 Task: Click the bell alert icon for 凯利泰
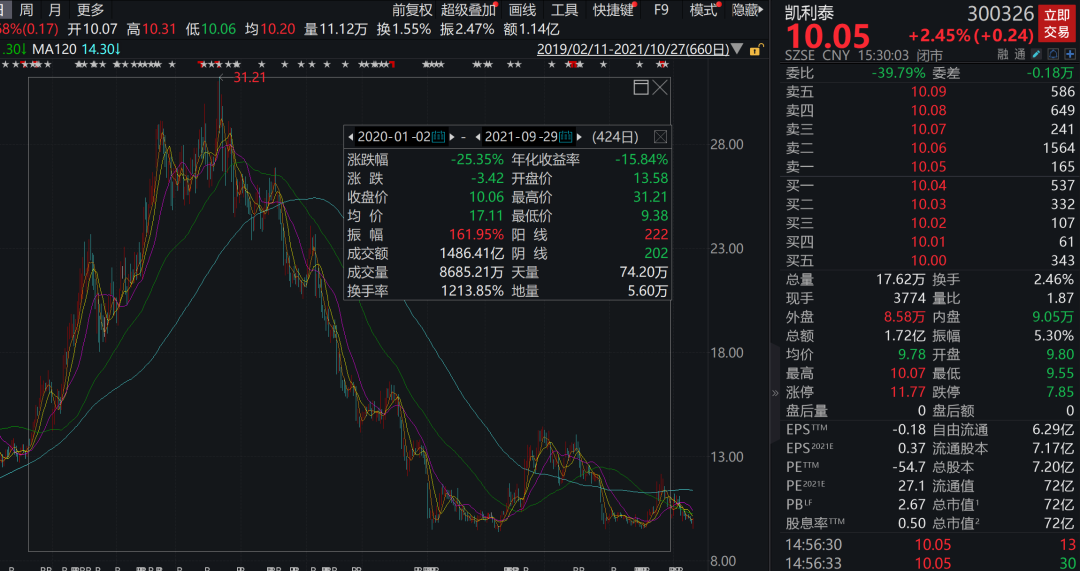click(x=1052, y=54)
